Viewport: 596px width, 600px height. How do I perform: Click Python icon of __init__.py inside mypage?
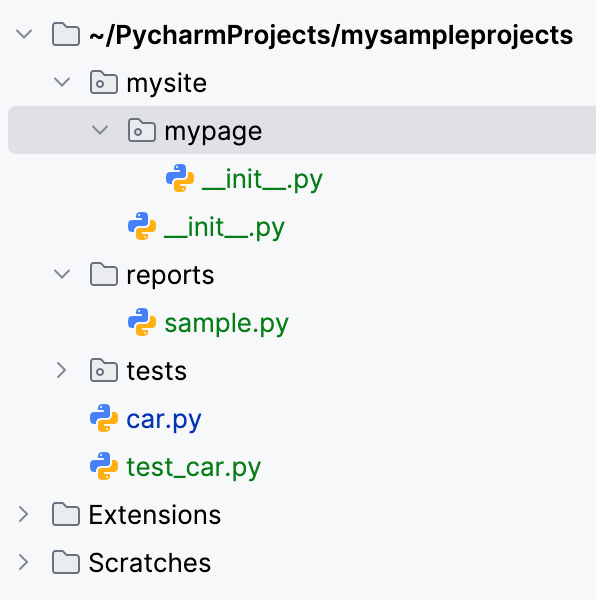[180, 178]
